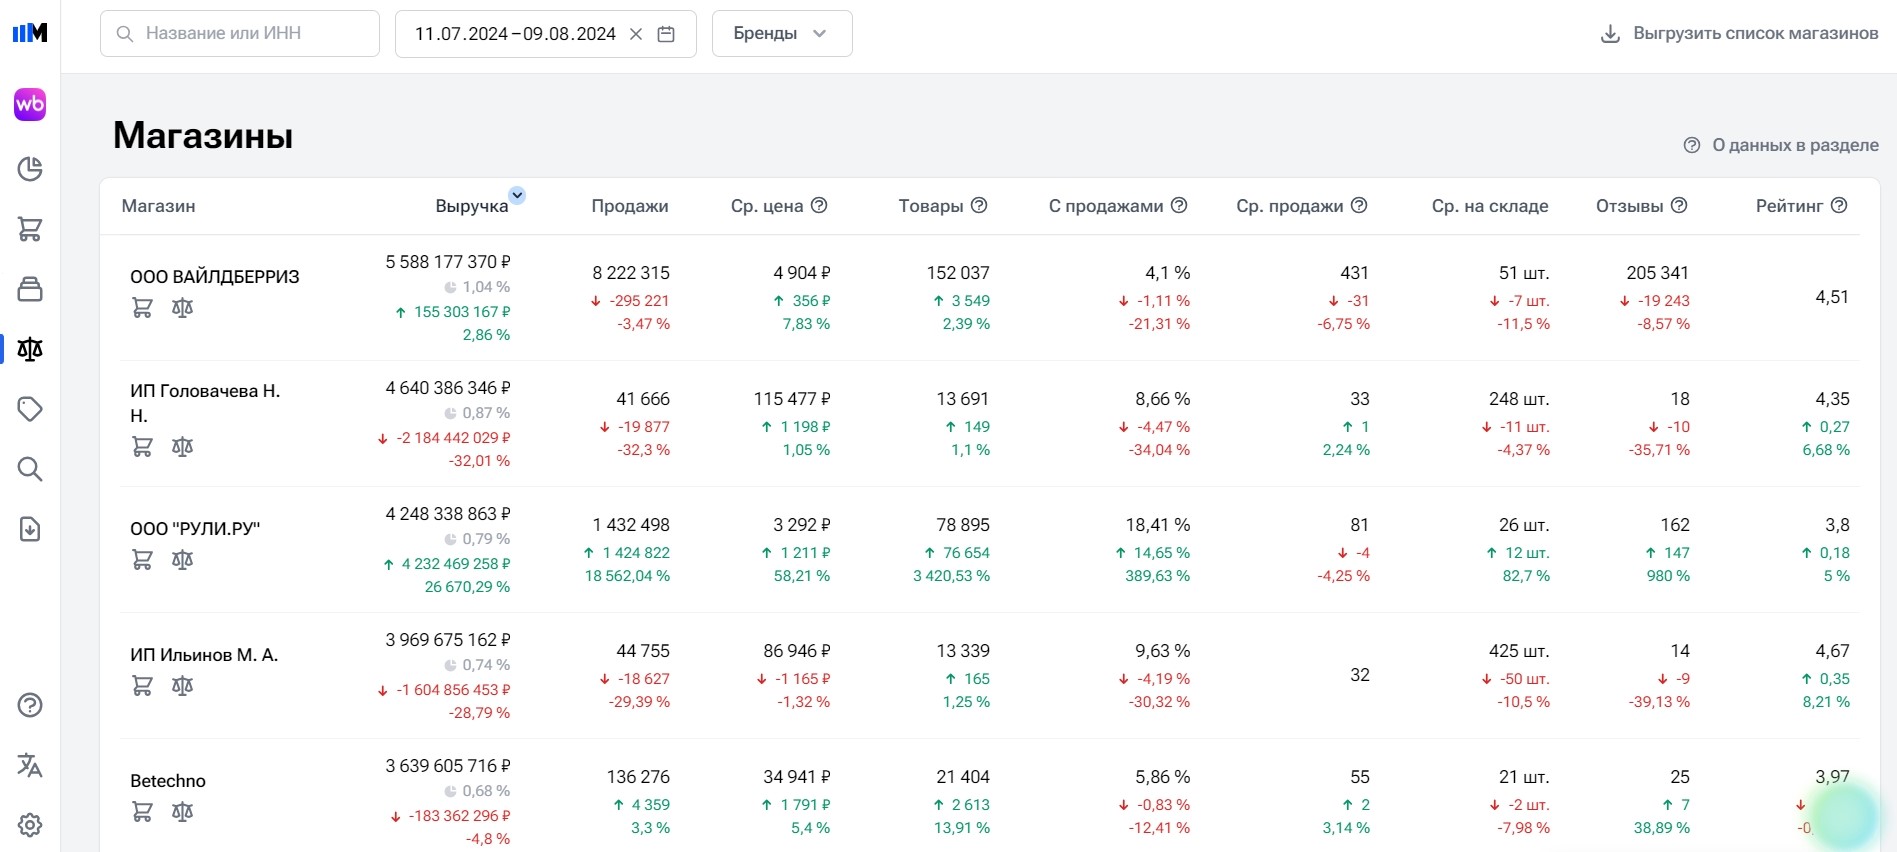Toggle the Выручка sort arrow
This screenshot has width=1897, height=852.
coord(517,195)
